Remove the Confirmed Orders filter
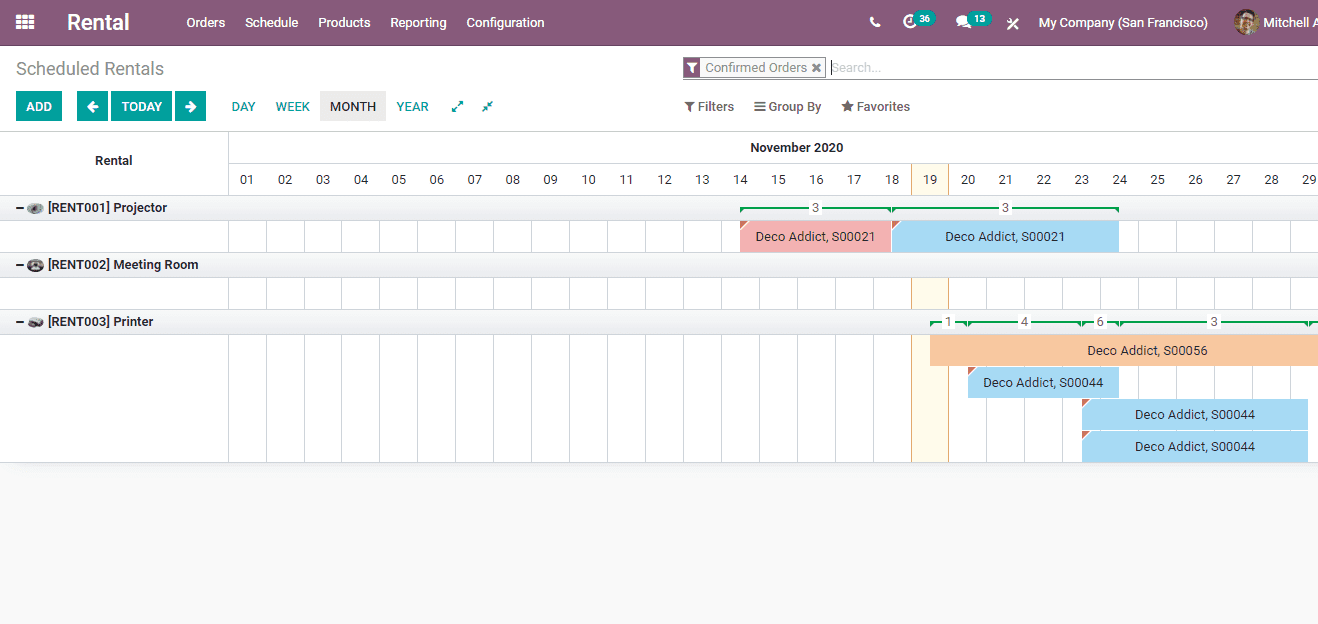The width and height of the screenshot is (1318, 624). point(816,68)
